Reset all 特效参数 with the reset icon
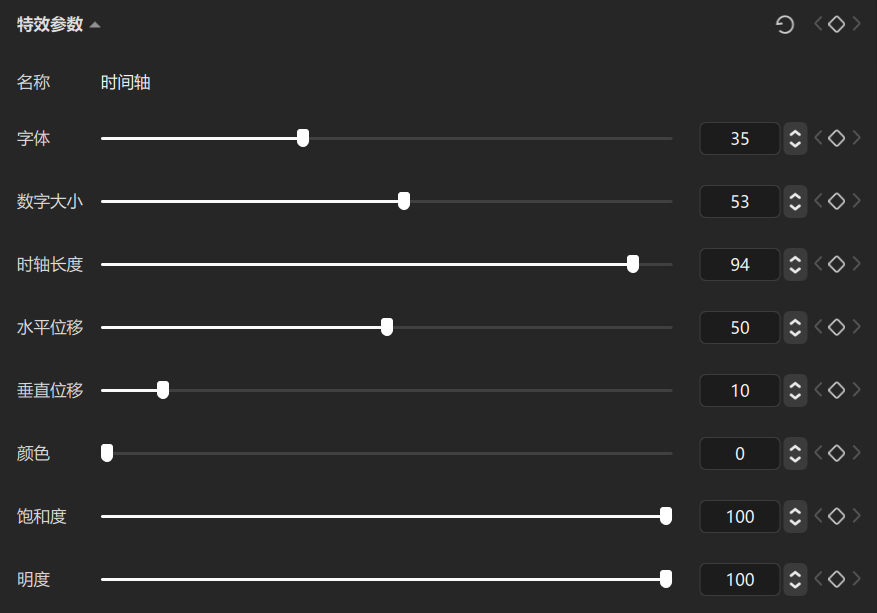The height and width of the screenshot is (613, 877). coord(785,25)
